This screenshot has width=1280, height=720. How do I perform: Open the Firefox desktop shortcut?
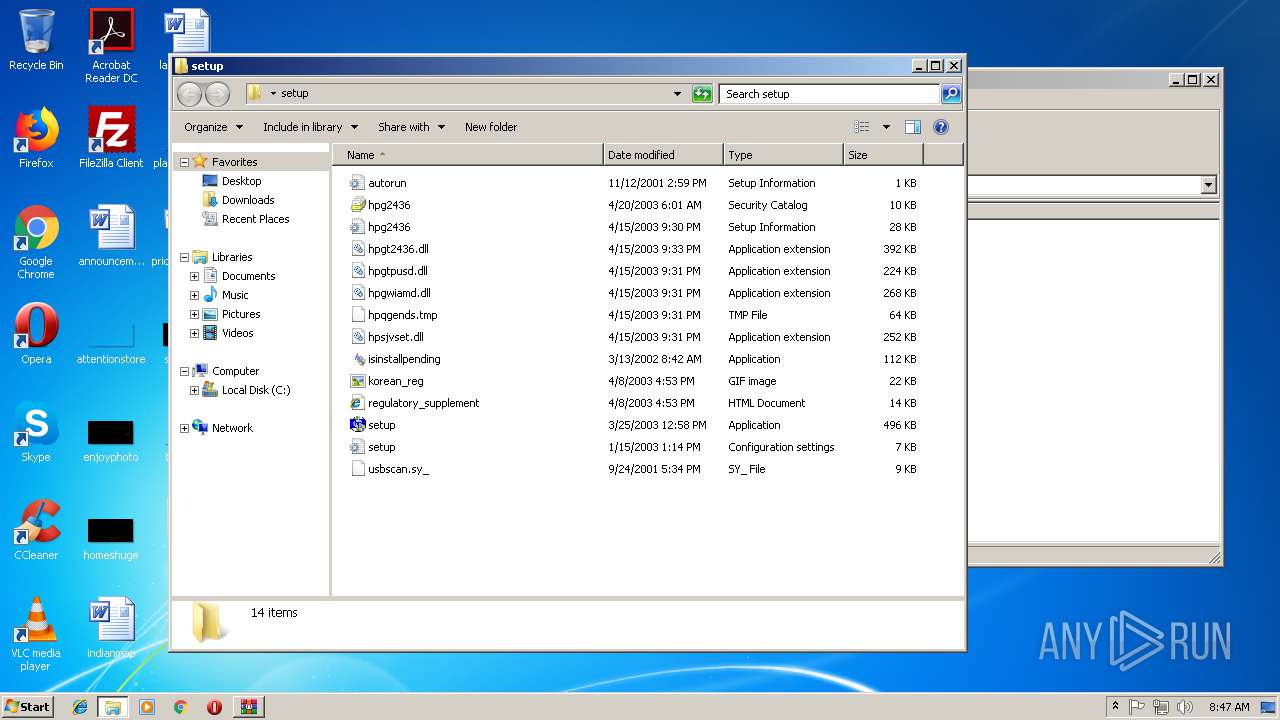point(36,138)
